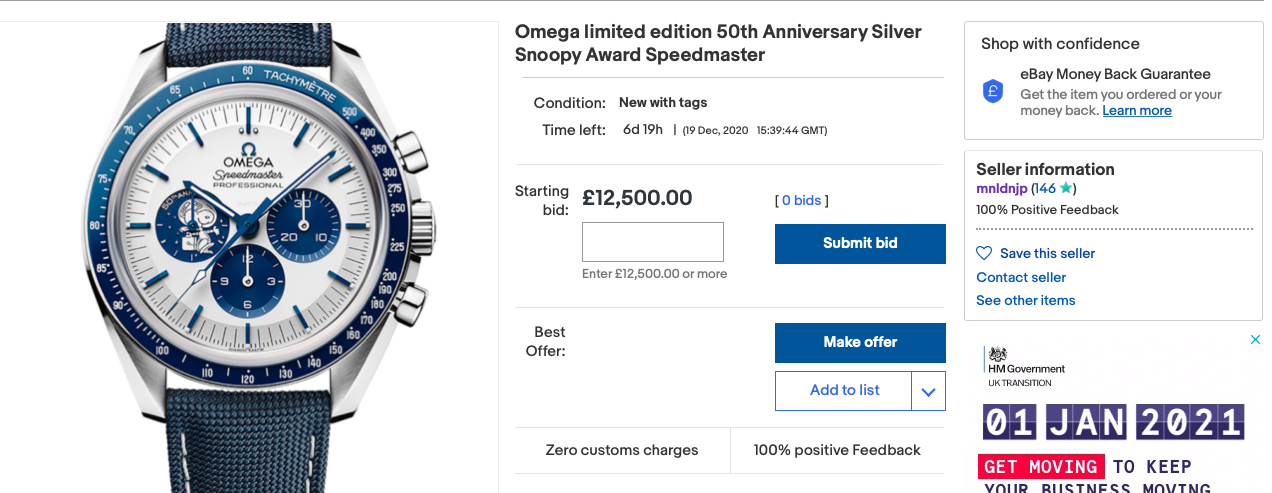Click the Contact seller link
Screen dimensions: 1272x493
pyautogui.click(x=1021, y=277)
